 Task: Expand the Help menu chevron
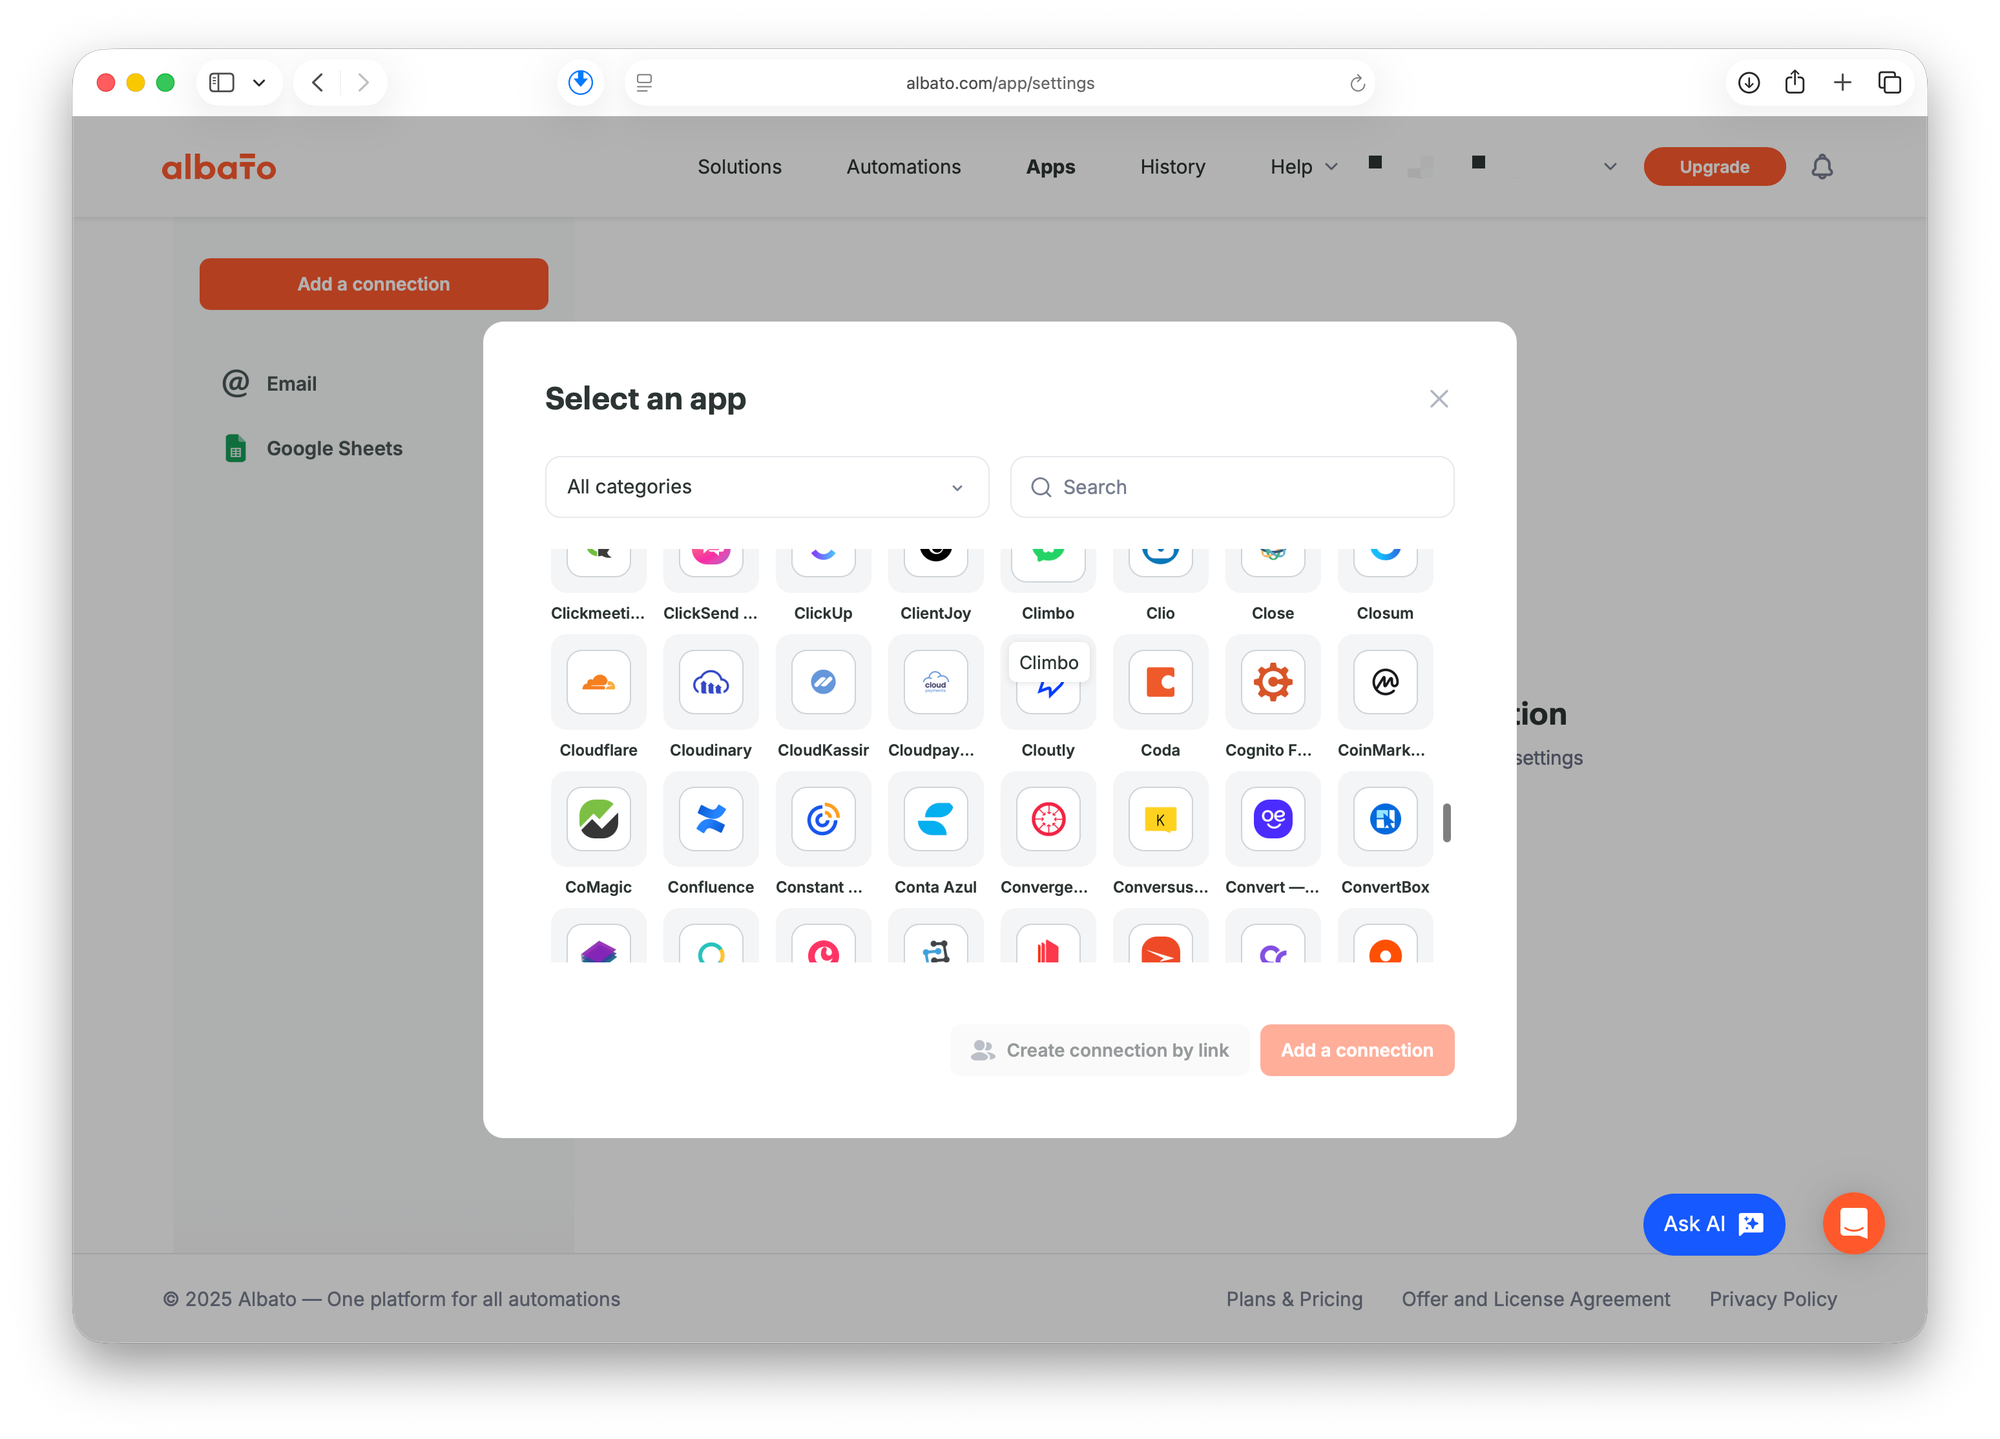coord(1331,167)
